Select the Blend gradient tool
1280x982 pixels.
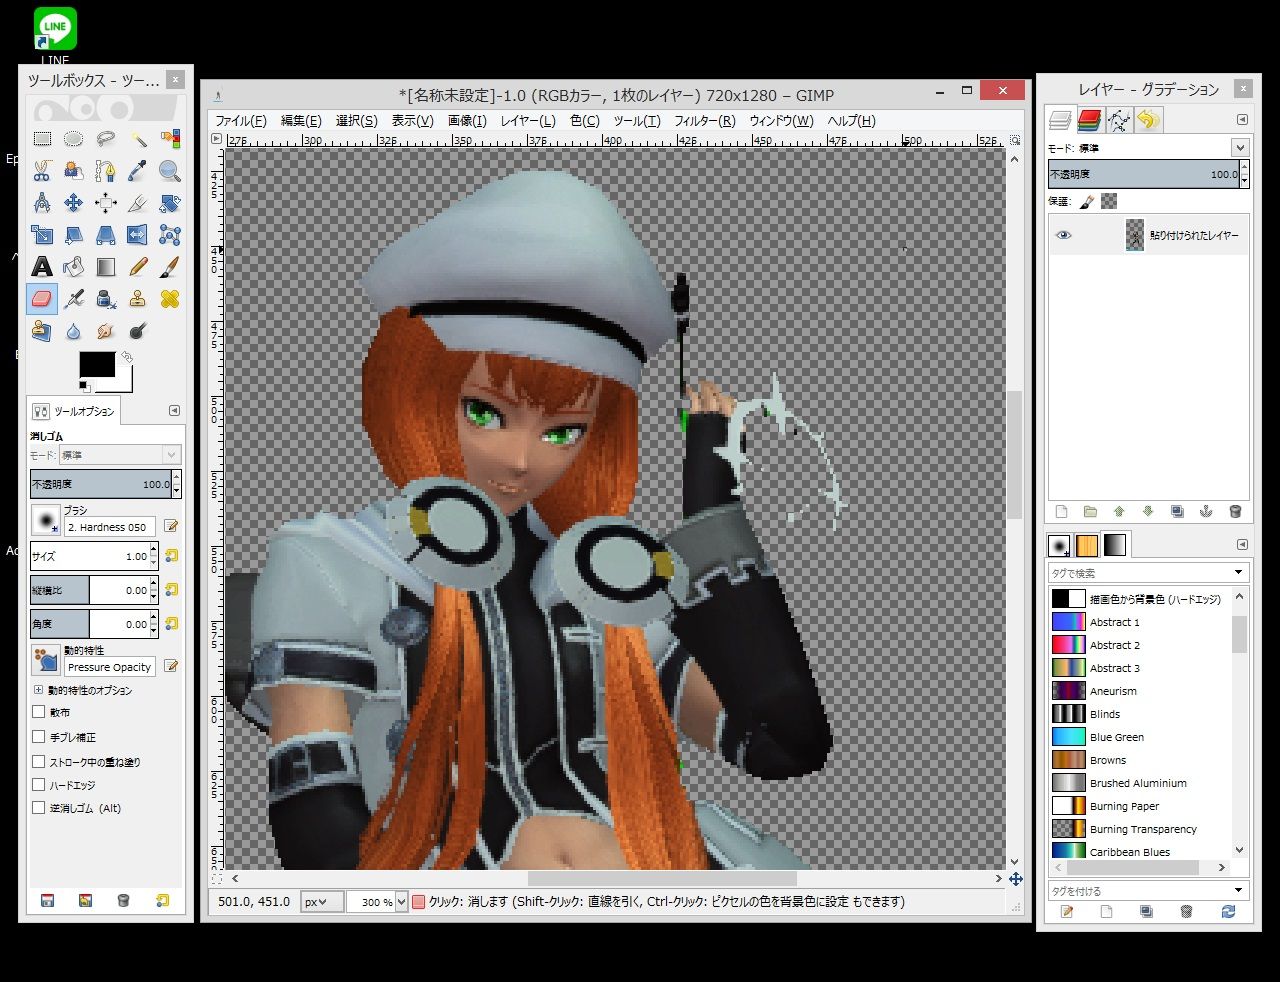click(106, 267)
